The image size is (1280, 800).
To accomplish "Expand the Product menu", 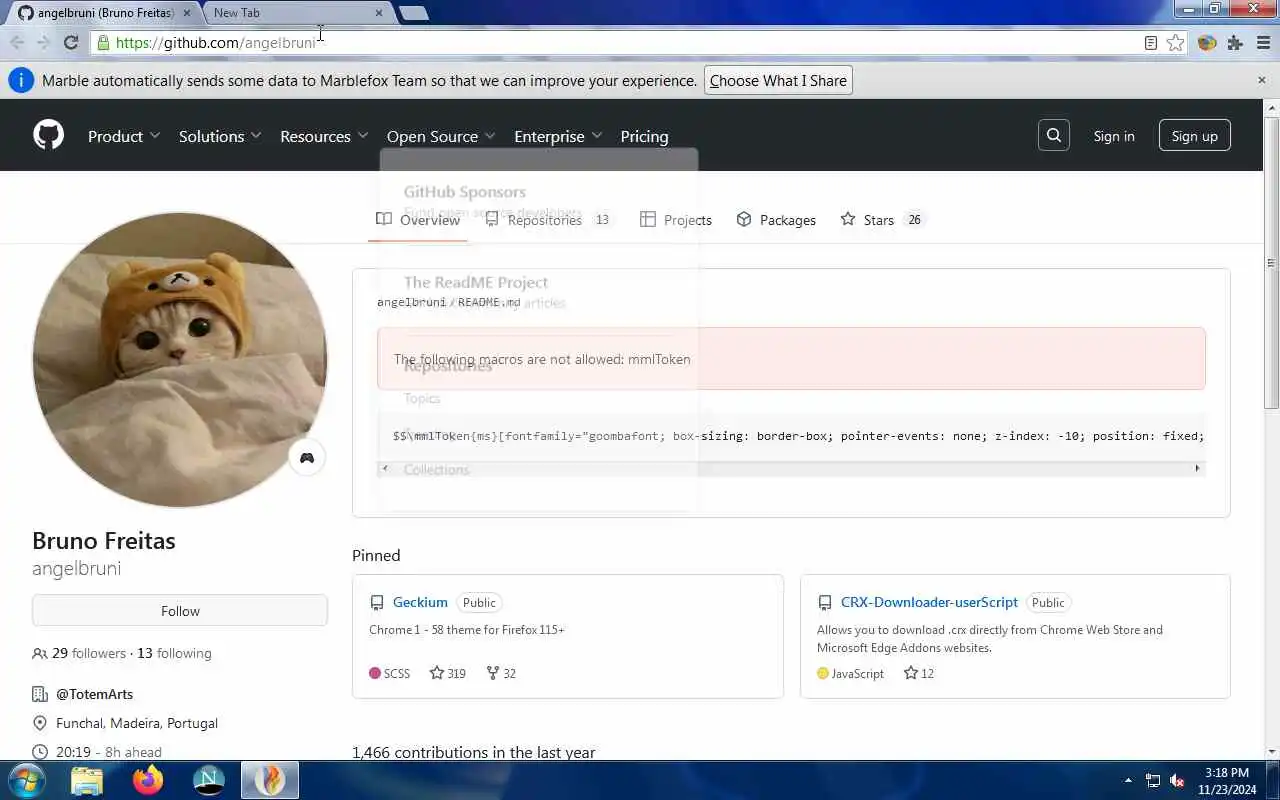I will tap(124, 136).
